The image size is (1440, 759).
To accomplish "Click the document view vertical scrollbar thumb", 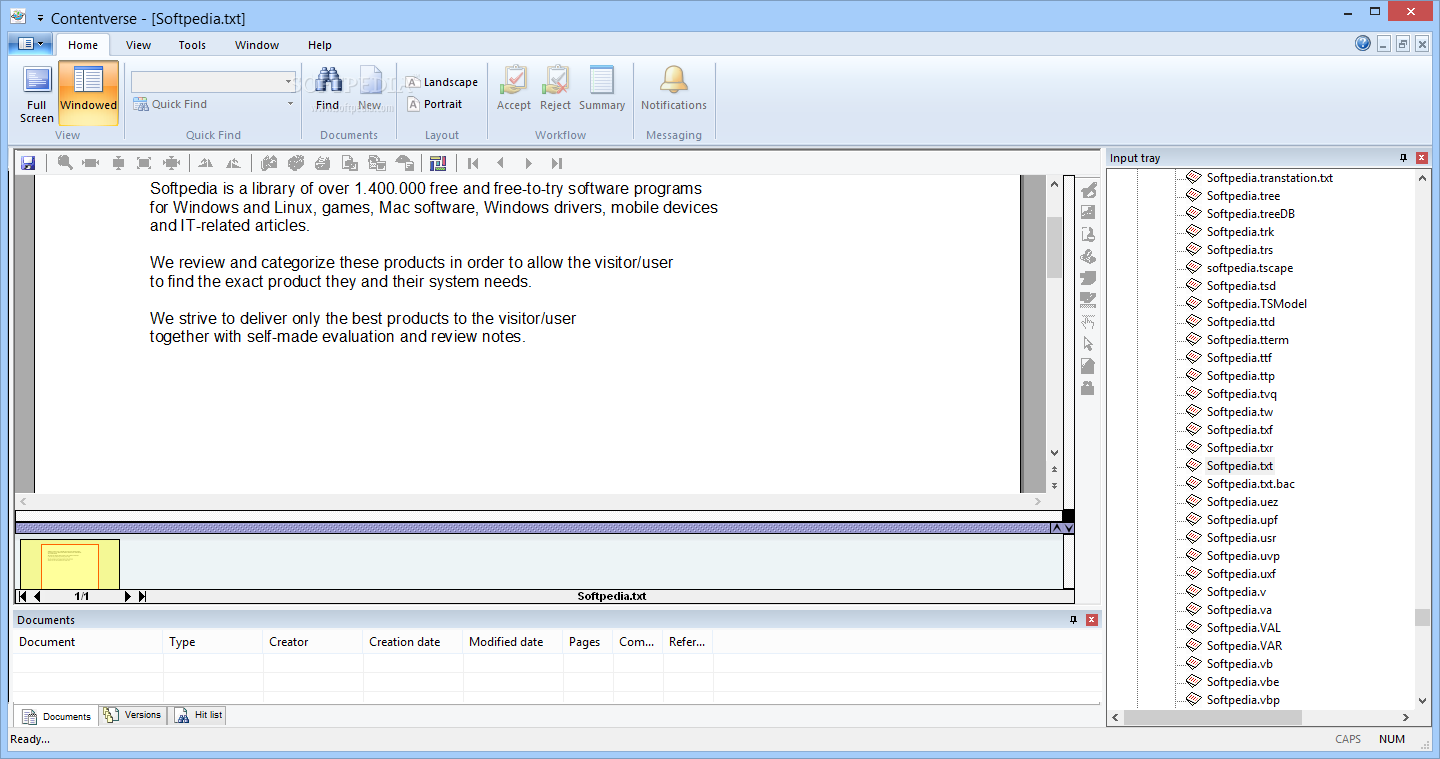I will 1054,246.
